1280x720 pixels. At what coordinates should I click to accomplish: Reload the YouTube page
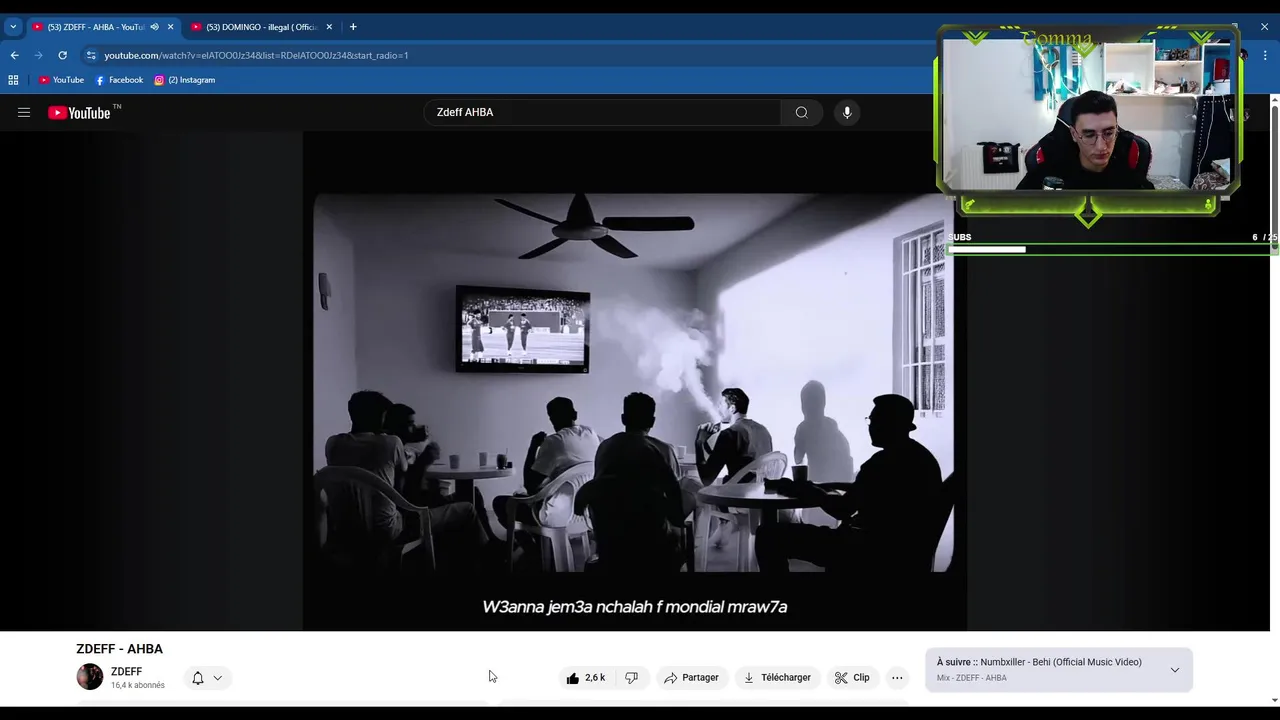coord(62,55)
